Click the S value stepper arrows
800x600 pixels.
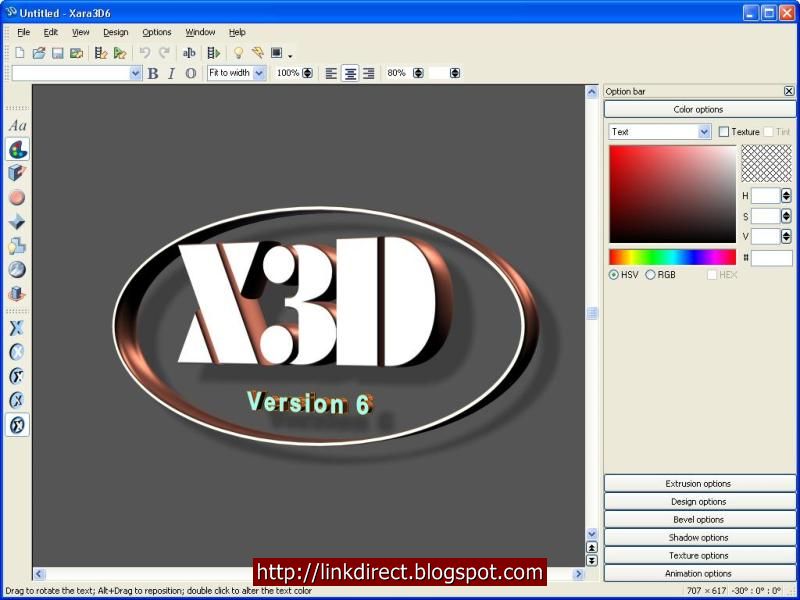786,216
